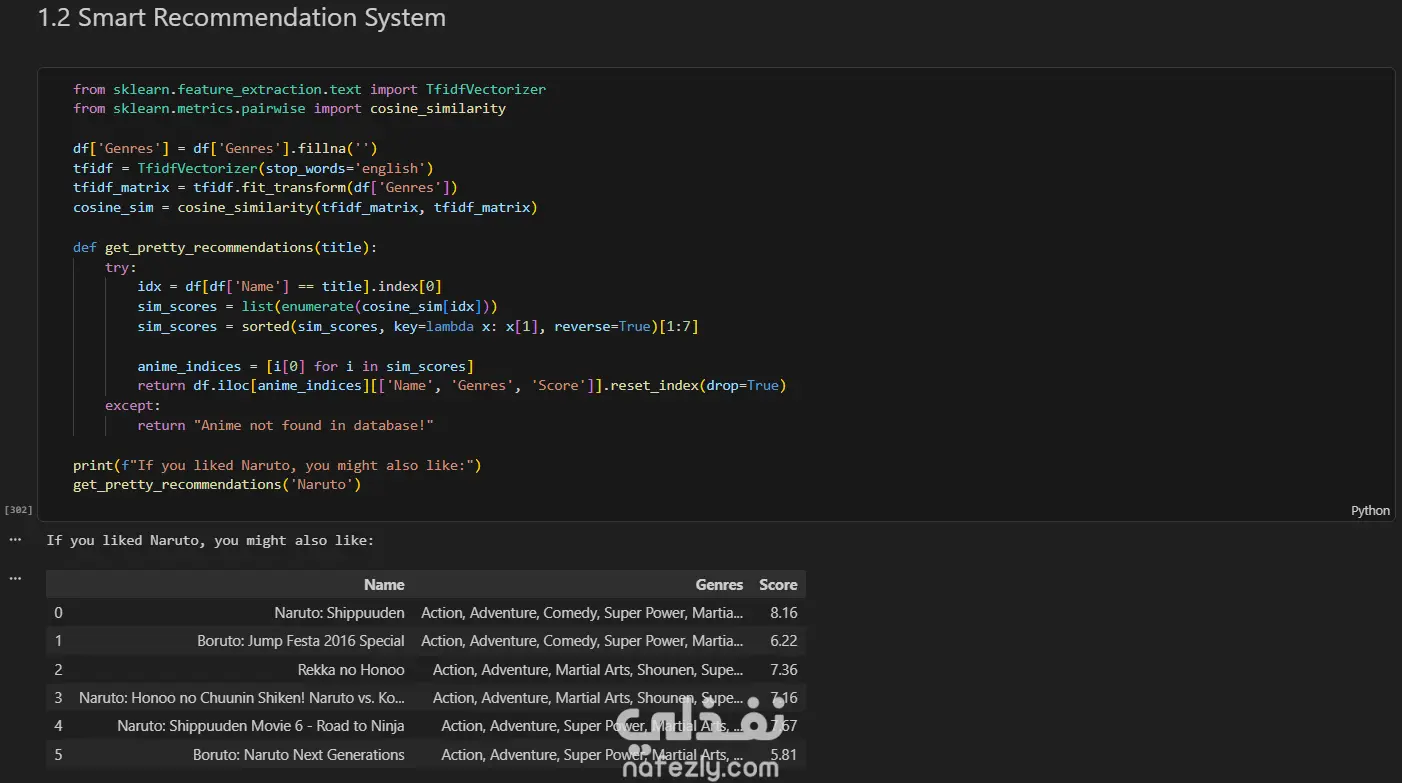The image size is (1402, 783).
Task: Click the get_pretty_recommendations('Naruto') call line
Action: (217, 484)
